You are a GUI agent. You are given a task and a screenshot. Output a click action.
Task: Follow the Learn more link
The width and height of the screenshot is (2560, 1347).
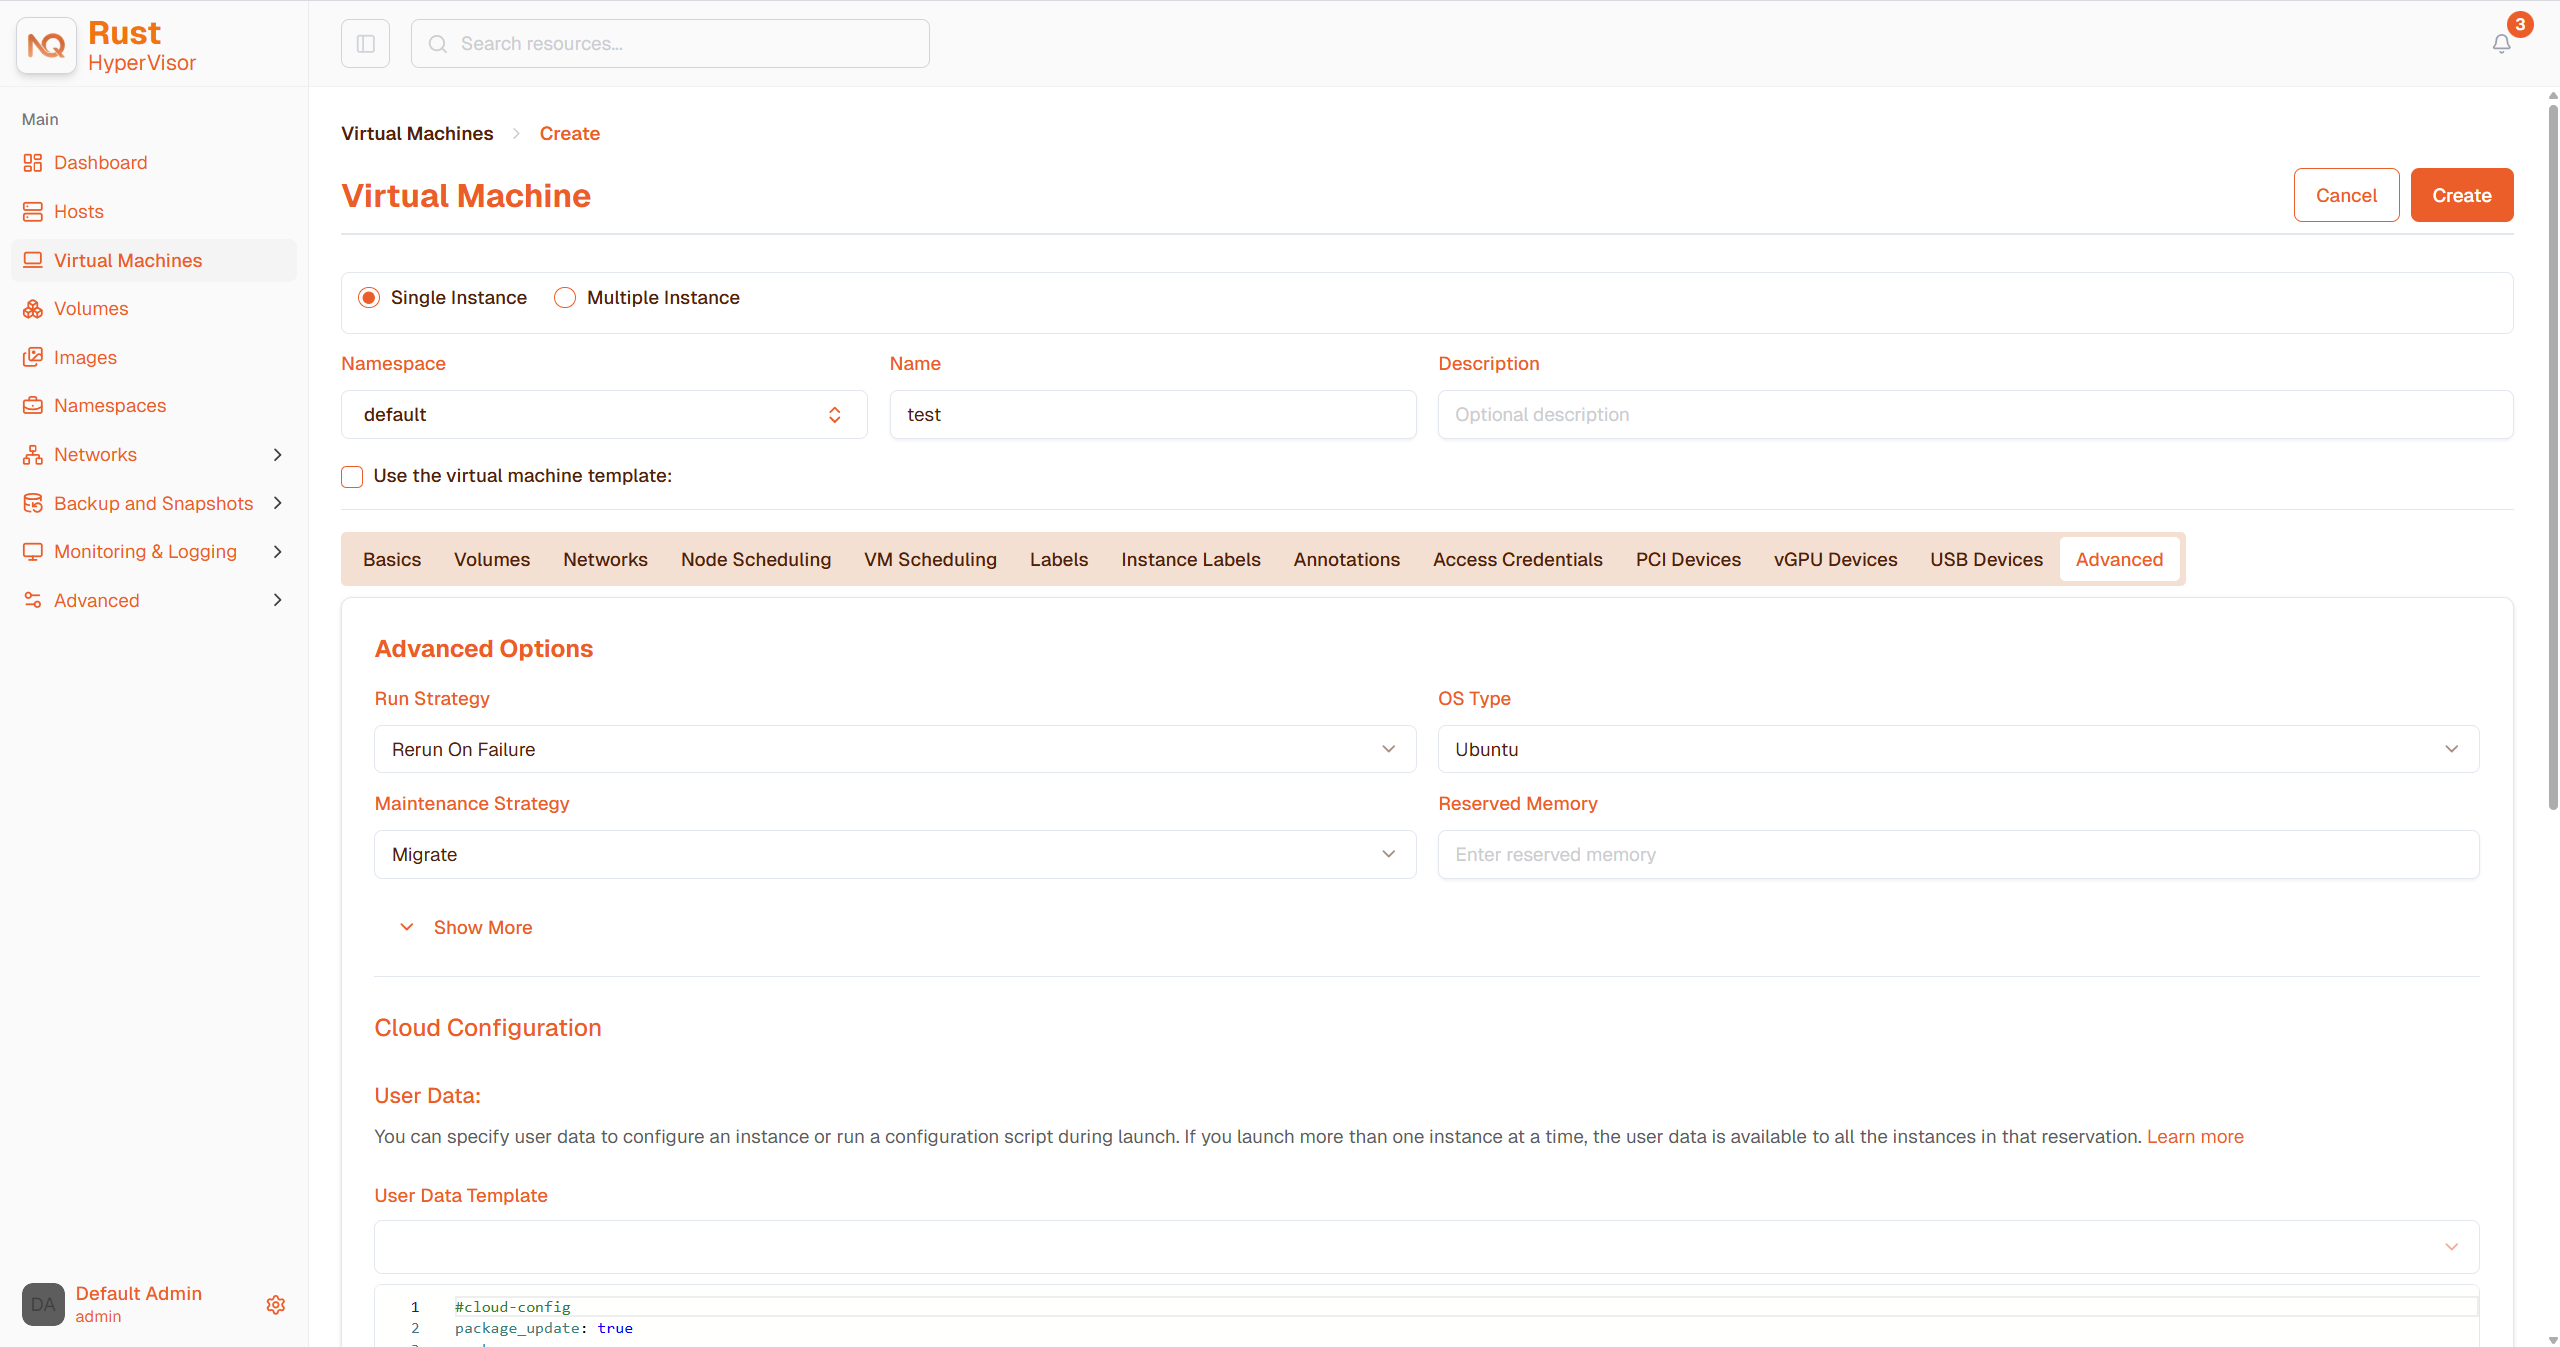pos(2195,1137)
